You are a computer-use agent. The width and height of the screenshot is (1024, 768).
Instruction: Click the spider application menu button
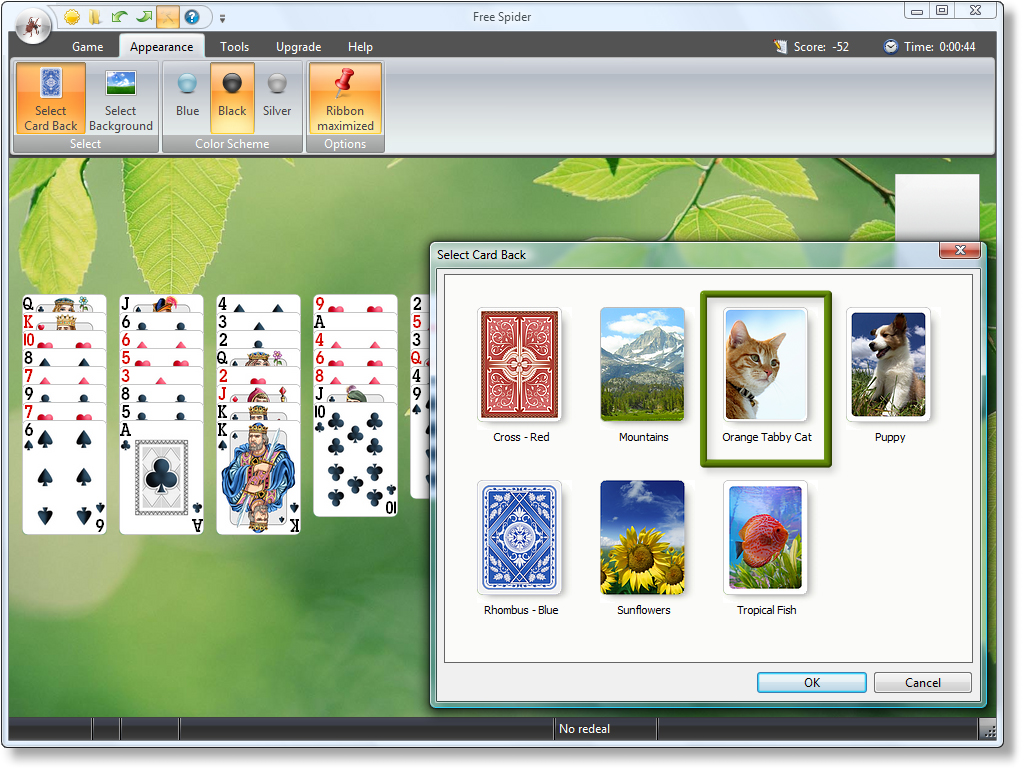click(x=33, y=25)
